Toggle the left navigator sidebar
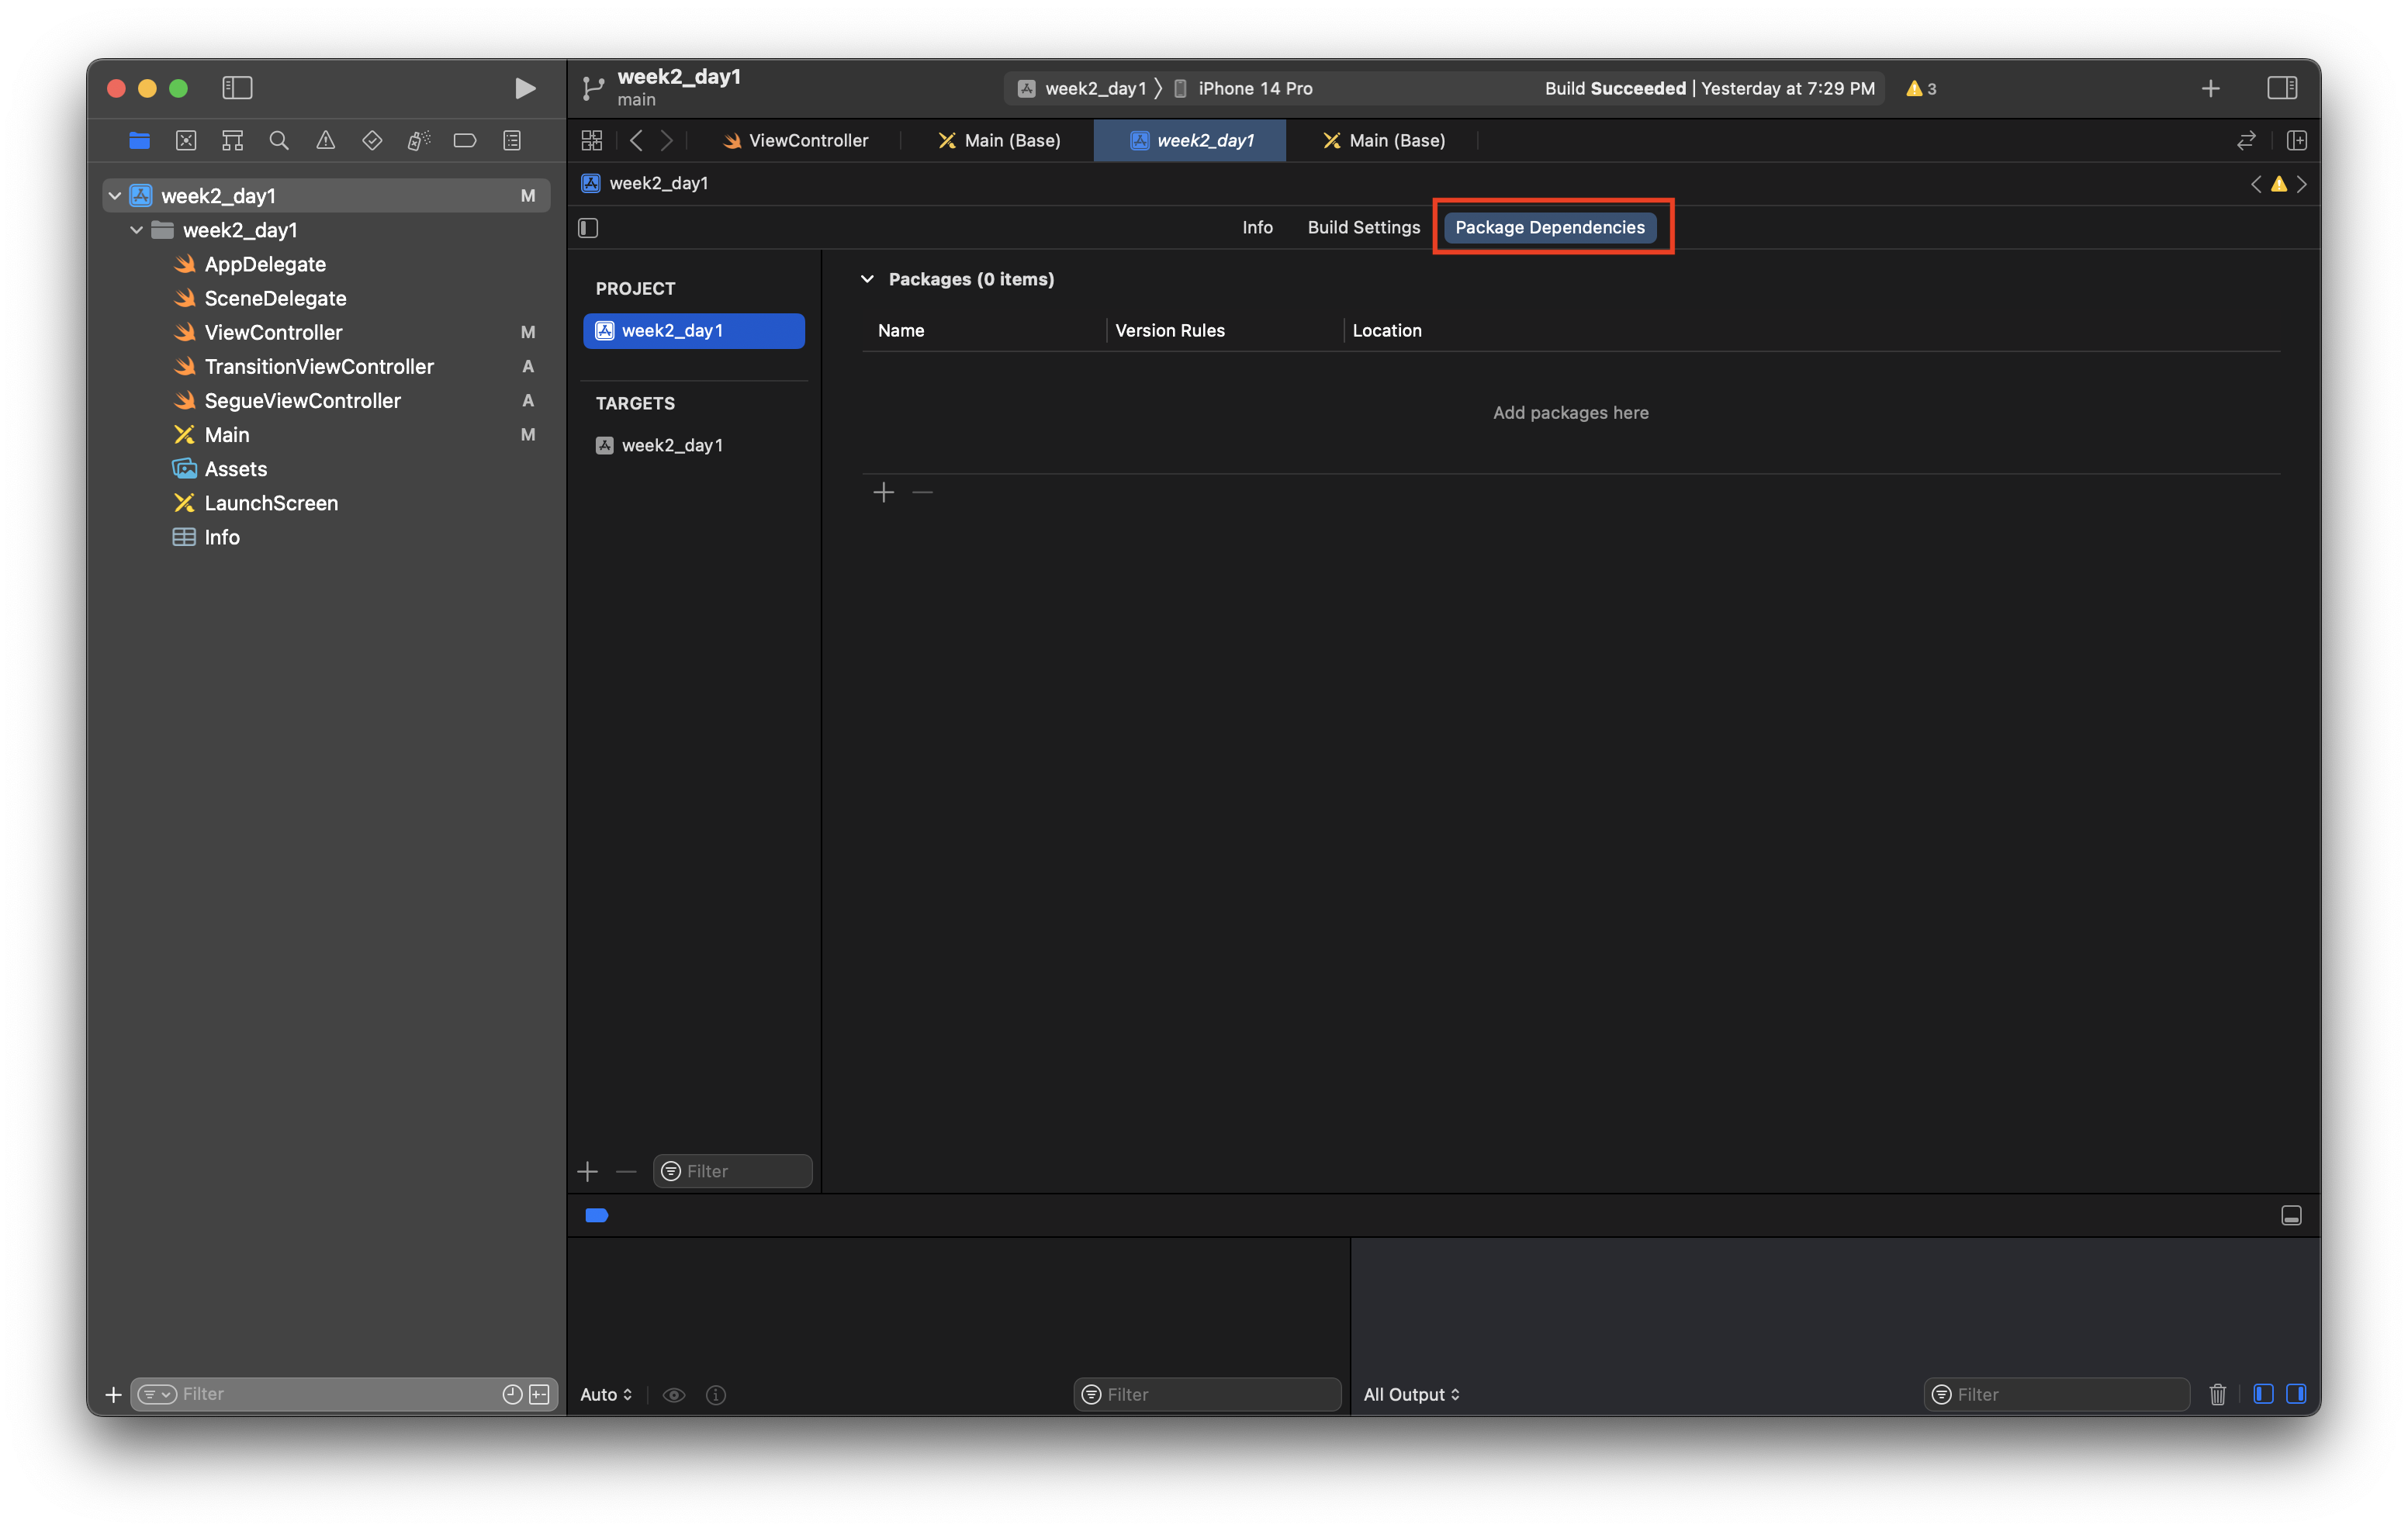 coord(237,88)
